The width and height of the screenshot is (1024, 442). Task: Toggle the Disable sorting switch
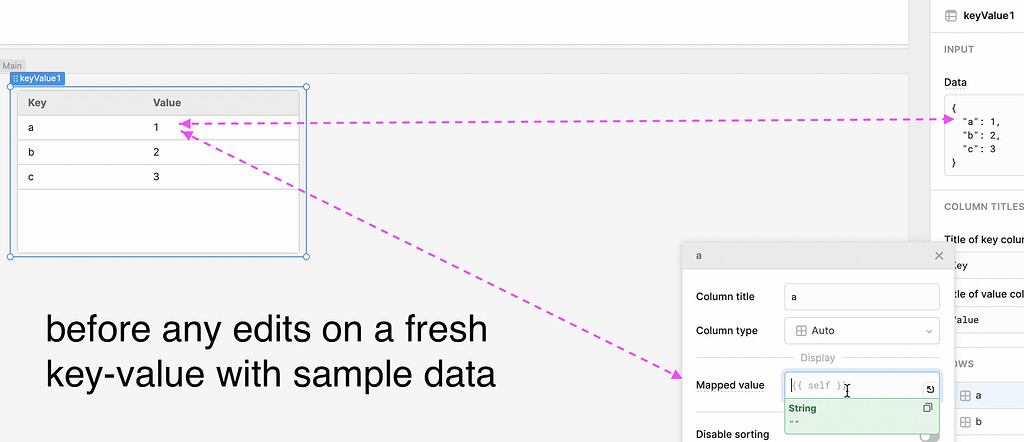pyautogui.click(x=929, y=434)
